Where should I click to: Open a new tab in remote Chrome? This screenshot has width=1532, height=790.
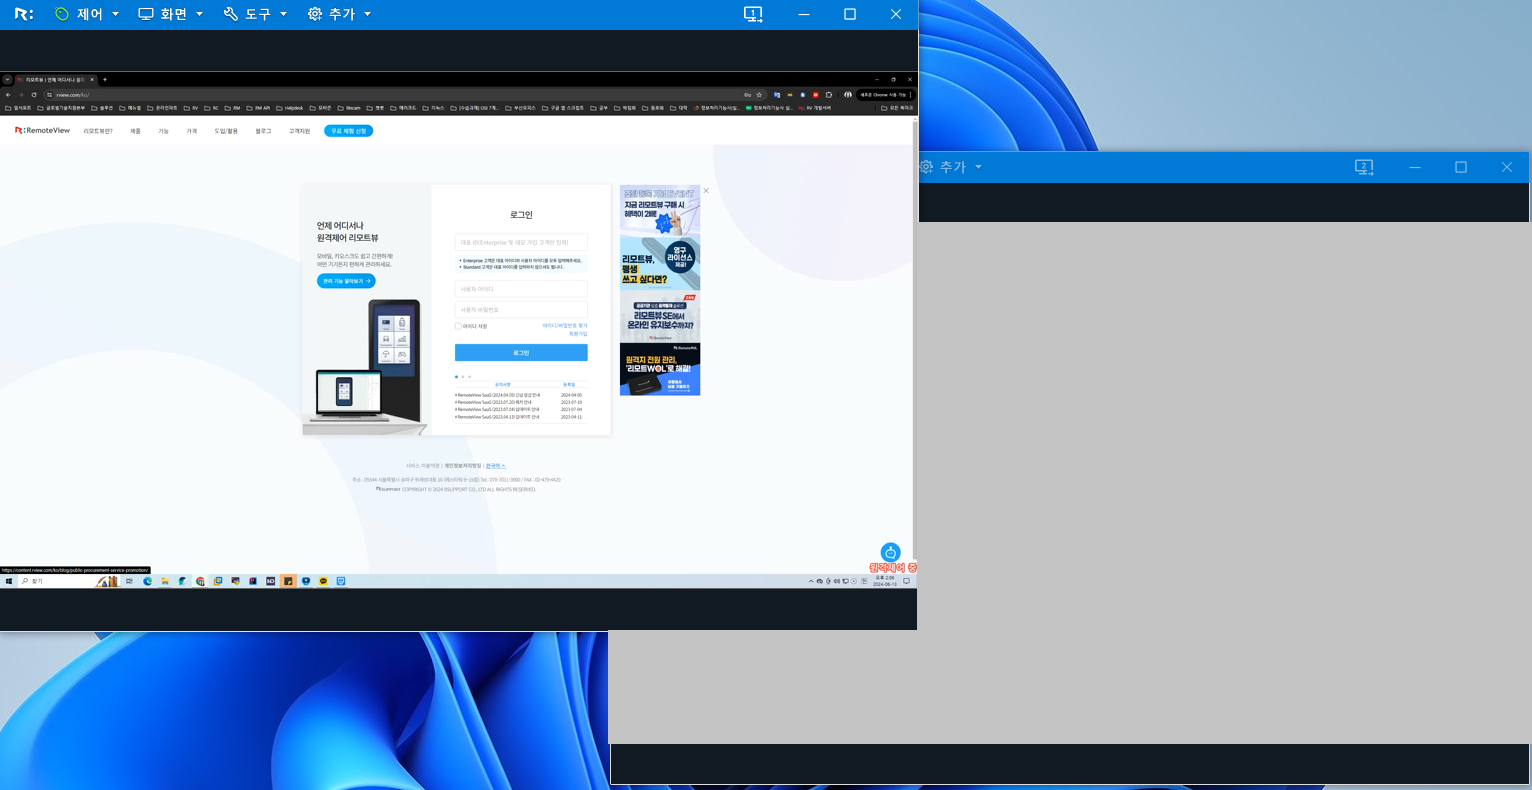[105, 80]
